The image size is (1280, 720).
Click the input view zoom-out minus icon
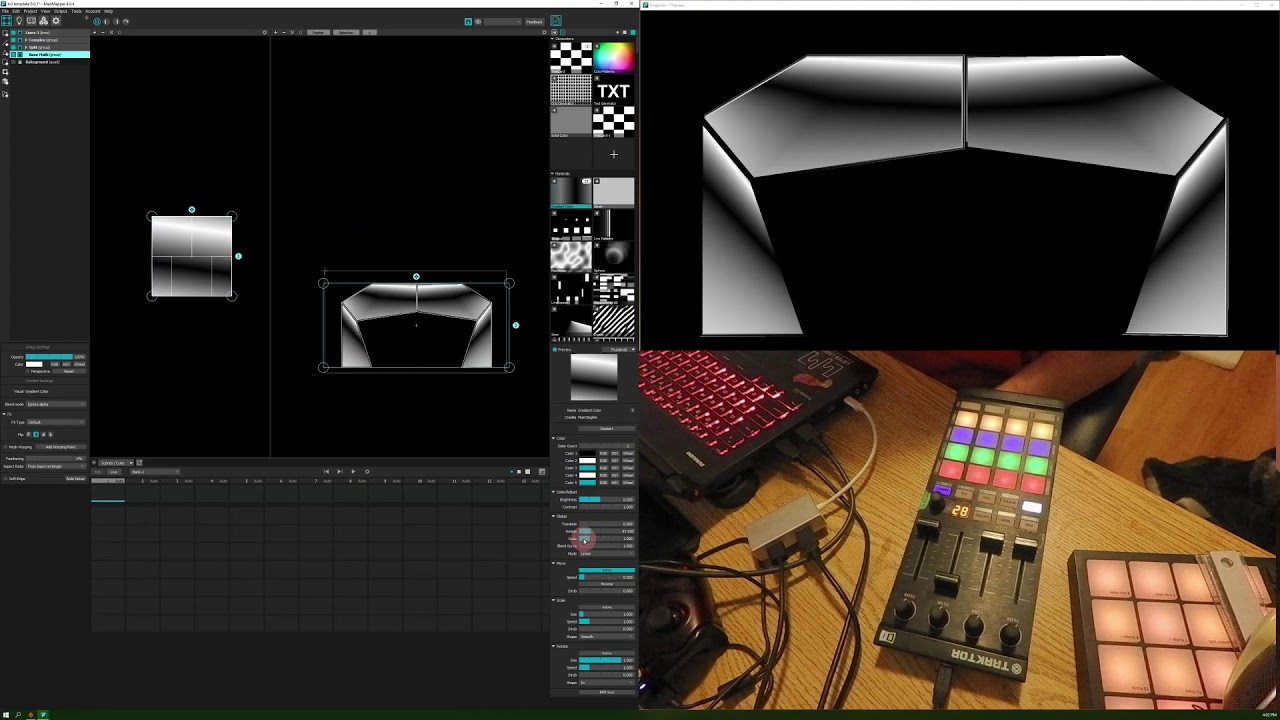(103, 32)
